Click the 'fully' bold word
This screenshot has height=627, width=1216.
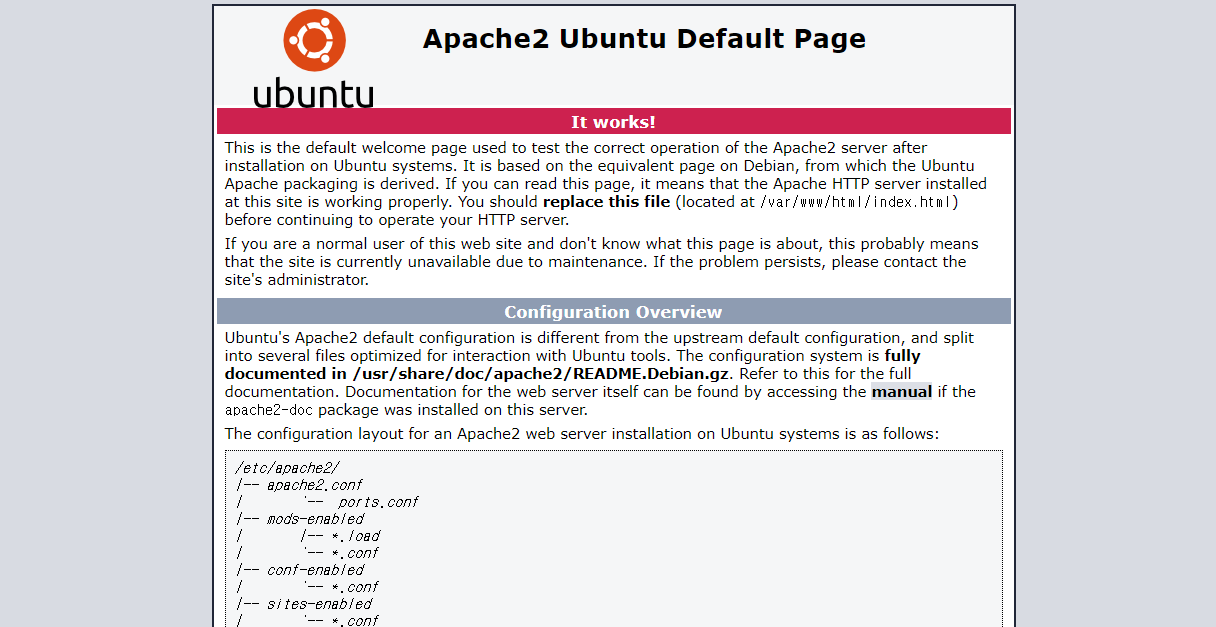(x=902, y=356)
